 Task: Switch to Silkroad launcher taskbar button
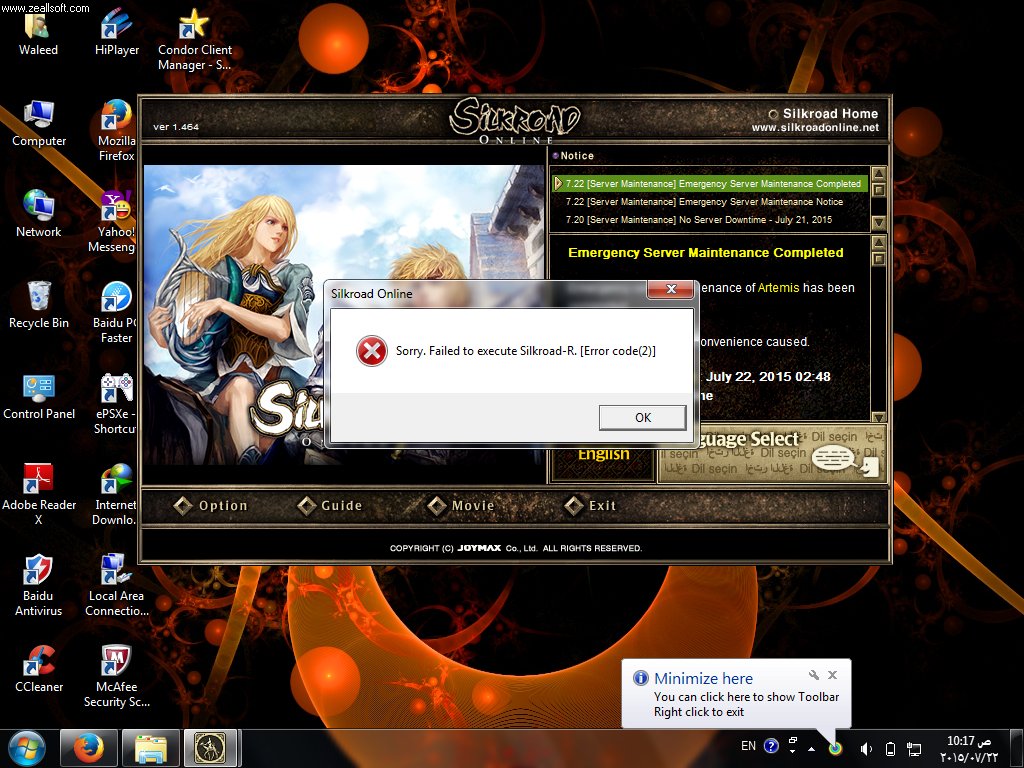click(210, 748)
